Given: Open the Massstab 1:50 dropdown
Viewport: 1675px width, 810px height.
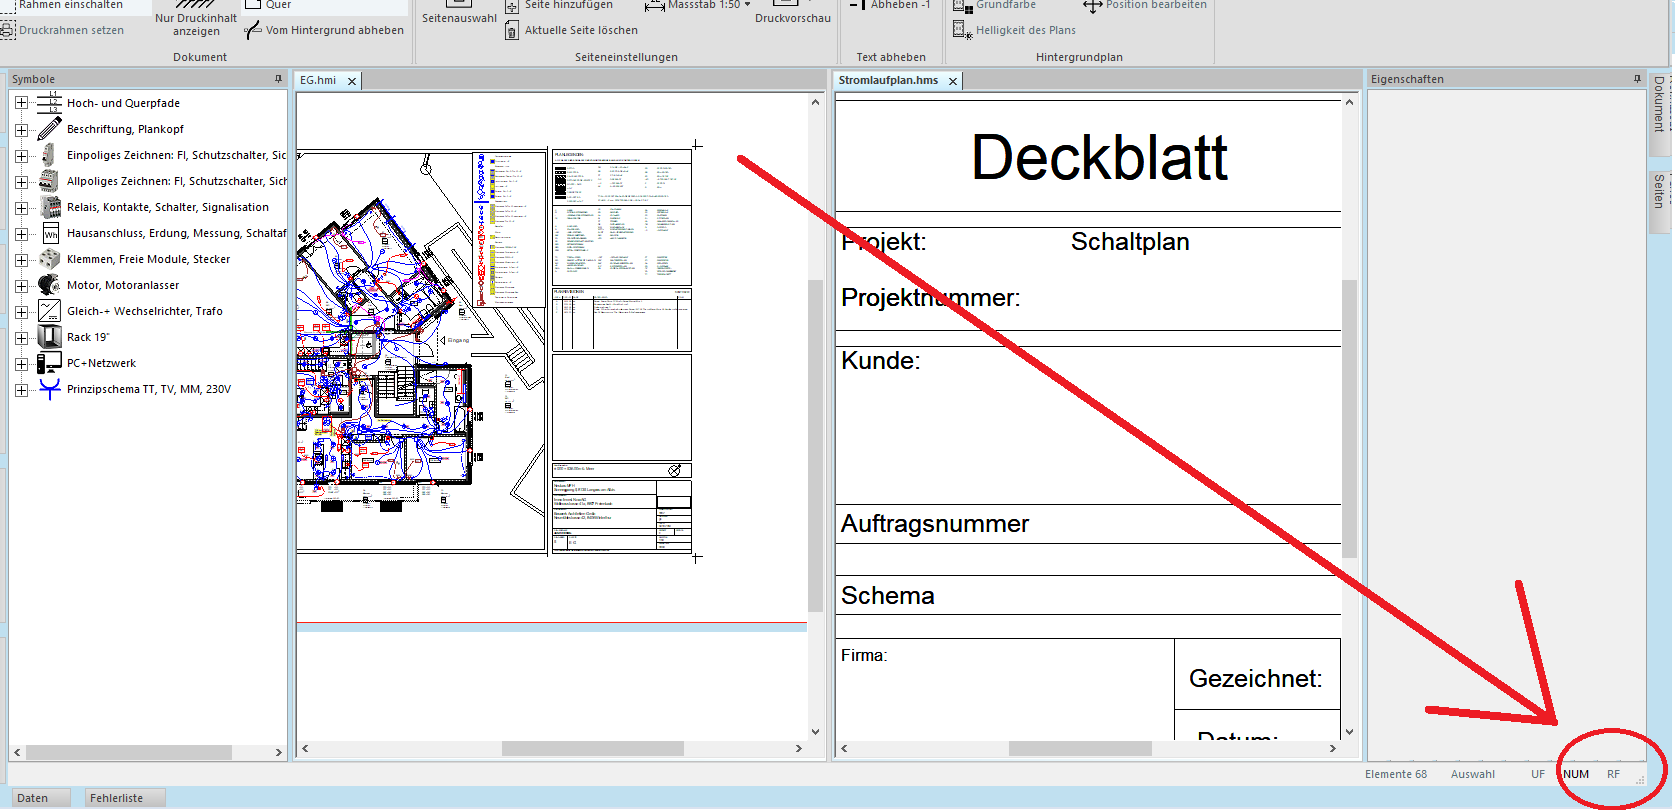Looking at the screenshot, I should click(x=747, y=5).
